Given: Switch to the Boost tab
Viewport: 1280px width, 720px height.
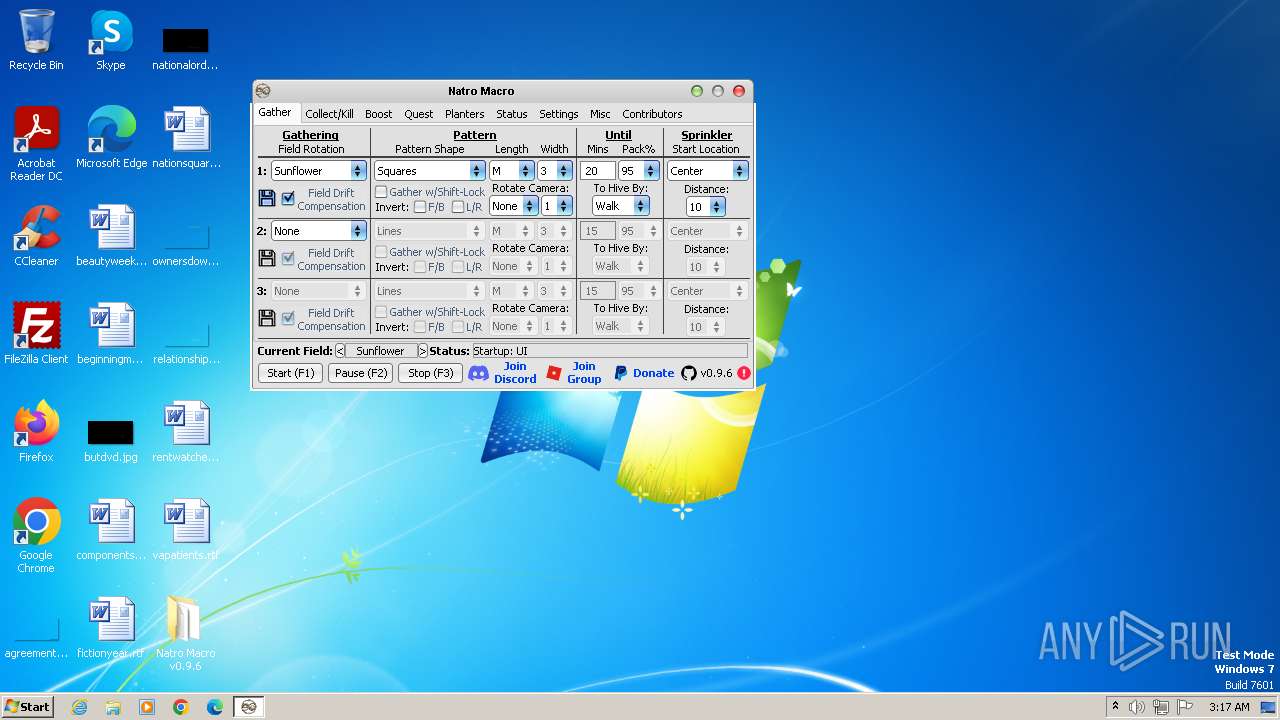Looking at the screenshot, I should point(378,114).
